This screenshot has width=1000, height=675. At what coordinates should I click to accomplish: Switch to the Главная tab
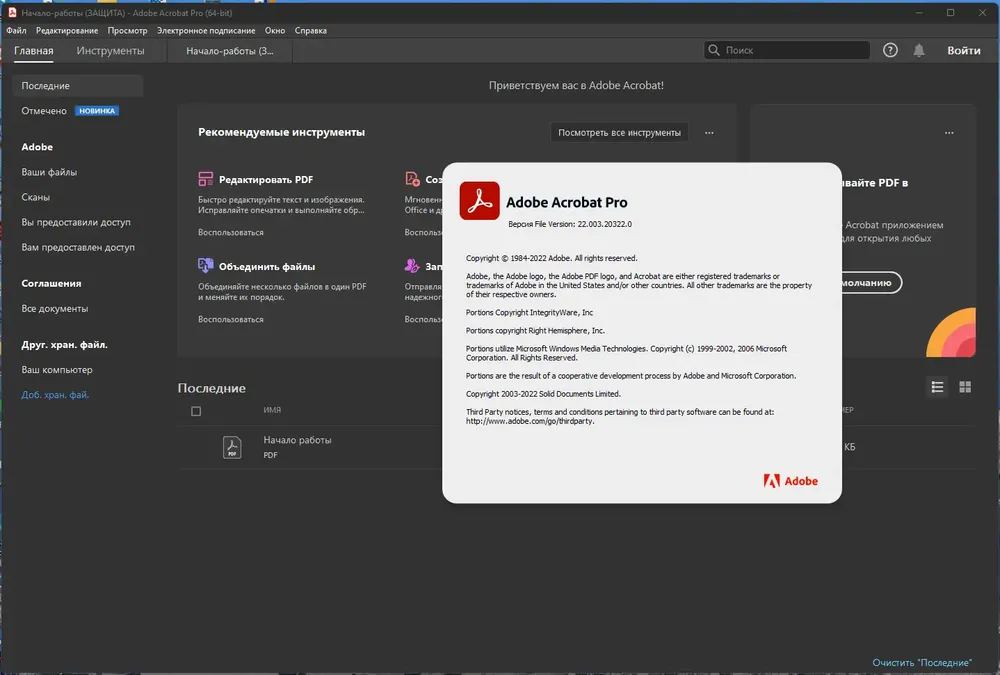click(x=34, y=51)
